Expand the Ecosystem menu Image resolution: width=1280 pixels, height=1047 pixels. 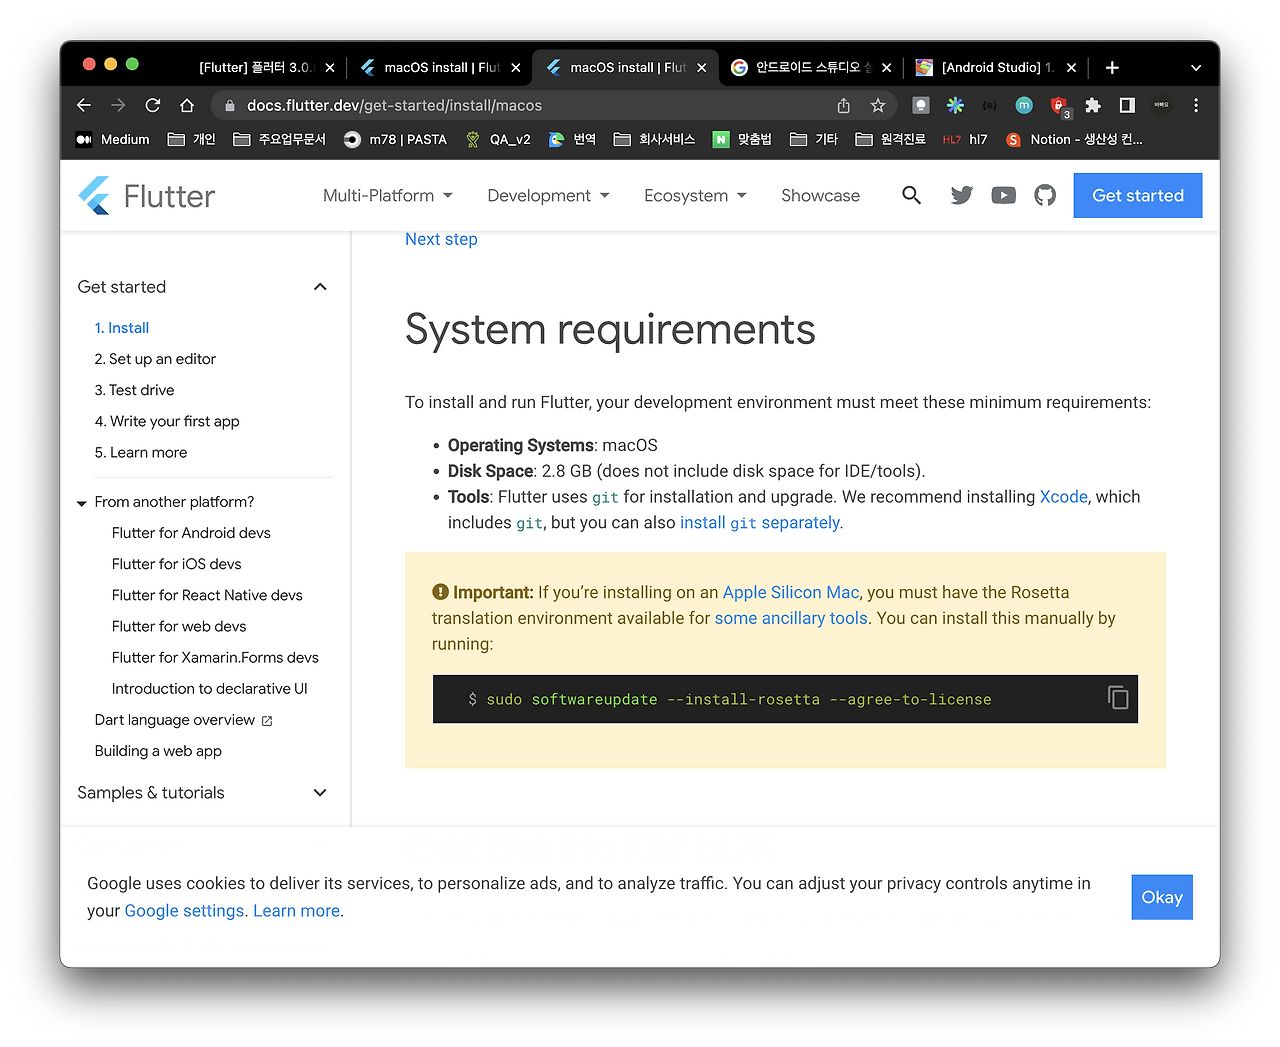[x=695, y=195]
